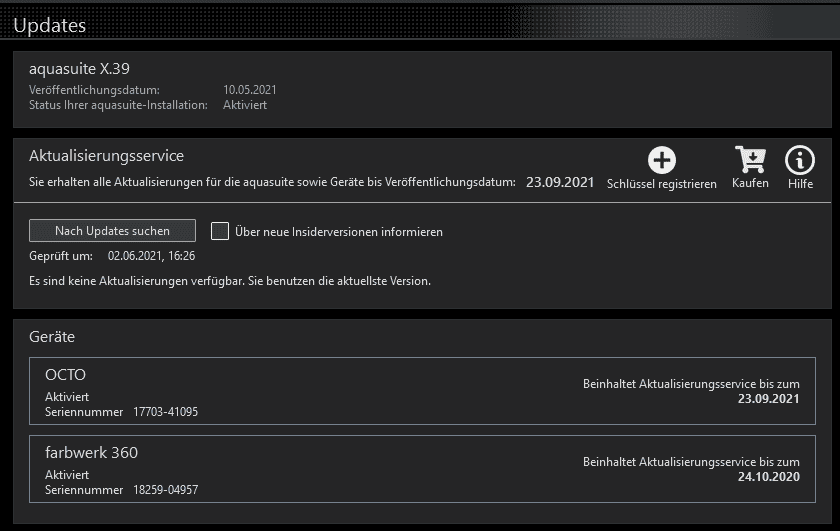Enable 'Über neue Insiderversionen informieren' checkbox

click(x=220, y=231)
